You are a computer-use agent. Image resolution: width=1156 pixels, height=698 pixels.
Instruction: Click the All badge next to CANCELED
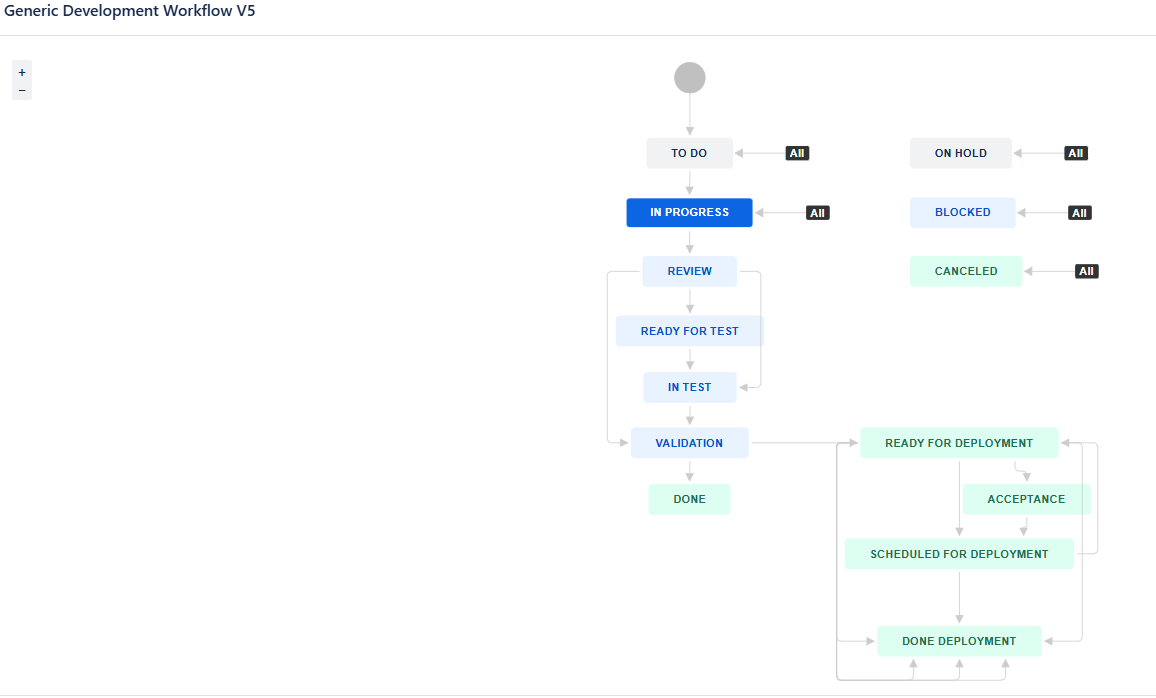click(1087, 271)
